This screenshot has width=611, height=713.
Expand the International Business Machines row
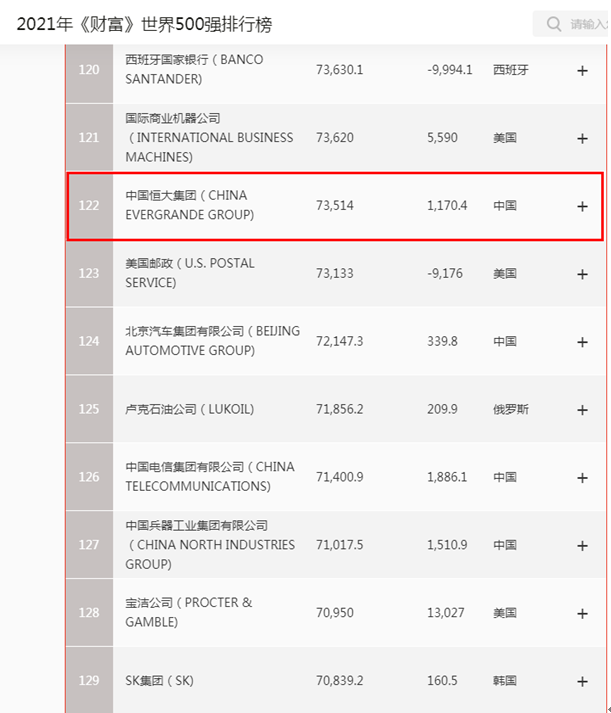coord(582,138)
